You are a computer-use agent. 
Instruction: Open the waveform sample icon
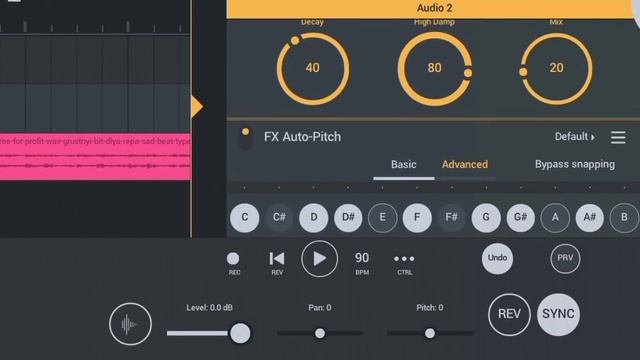[131, 324]
